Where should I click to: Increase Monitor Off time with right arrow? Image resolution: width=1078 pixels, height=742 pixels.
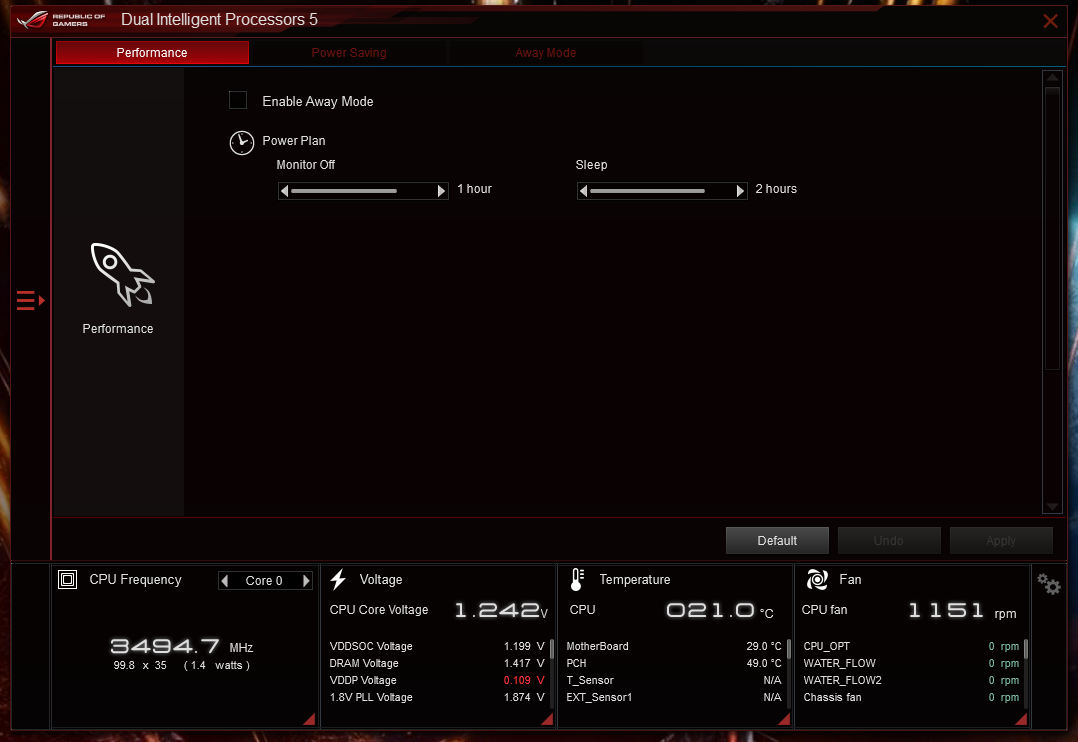pyautogui.click(x=441, y=190)
